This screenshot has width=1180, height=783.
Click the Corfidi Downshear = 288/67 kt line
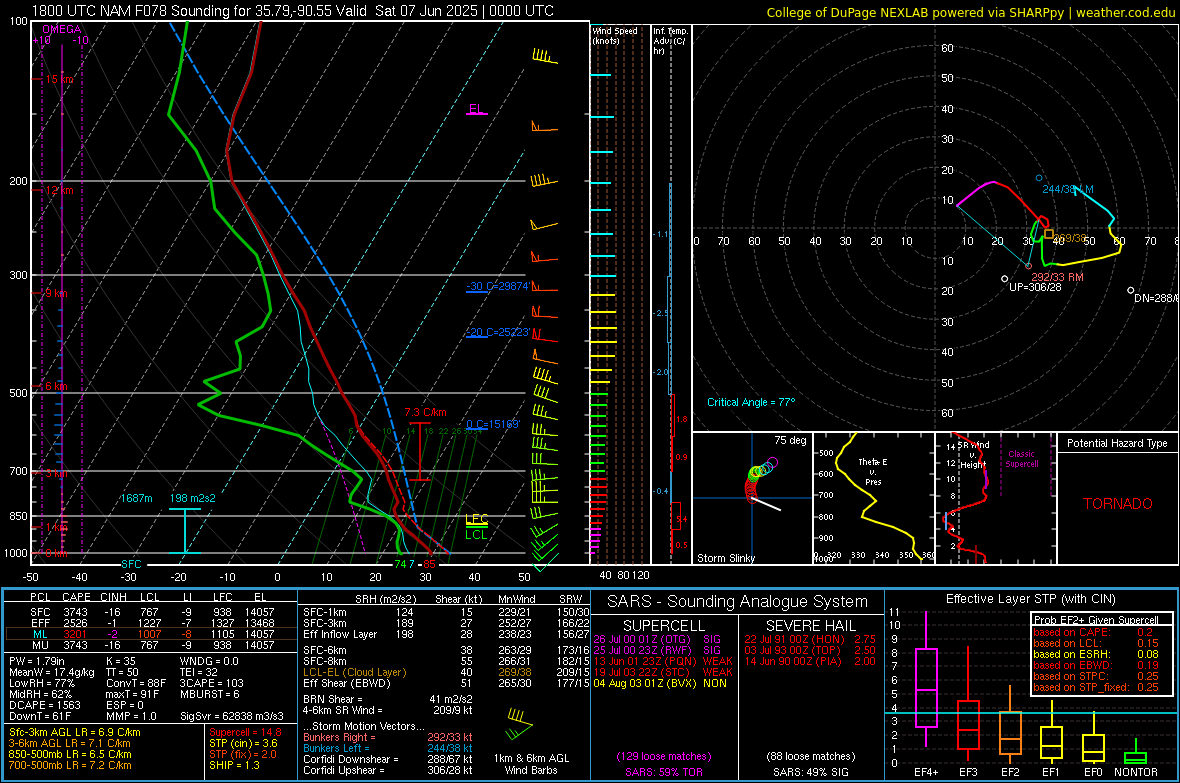point(388,760)
